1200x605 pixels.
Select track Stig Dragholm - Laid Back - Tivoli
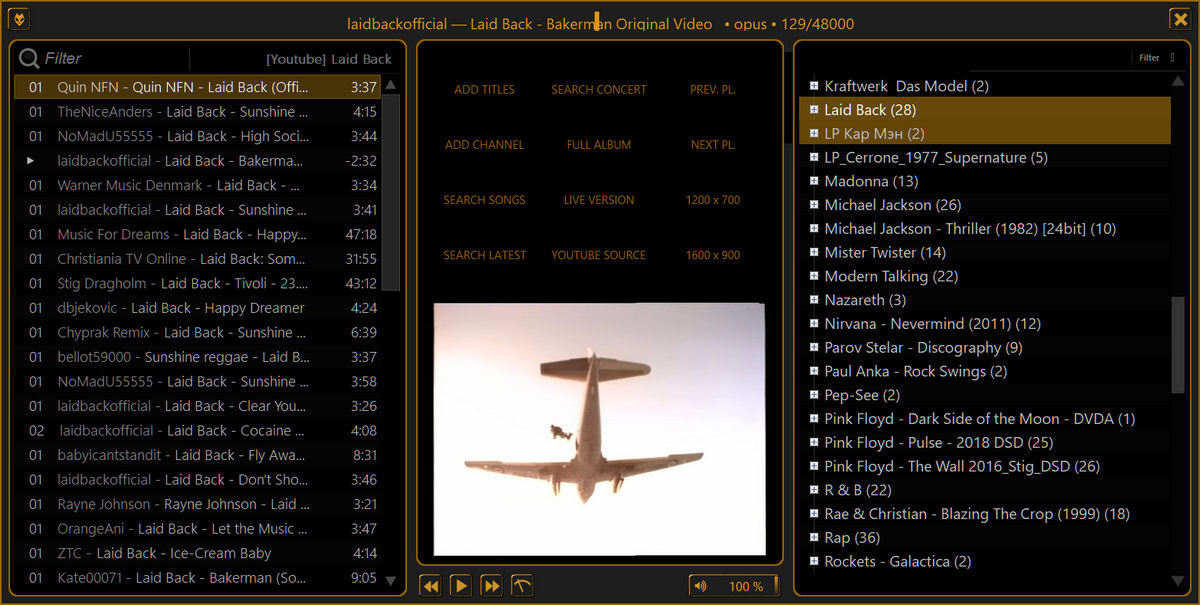point(198,283)
